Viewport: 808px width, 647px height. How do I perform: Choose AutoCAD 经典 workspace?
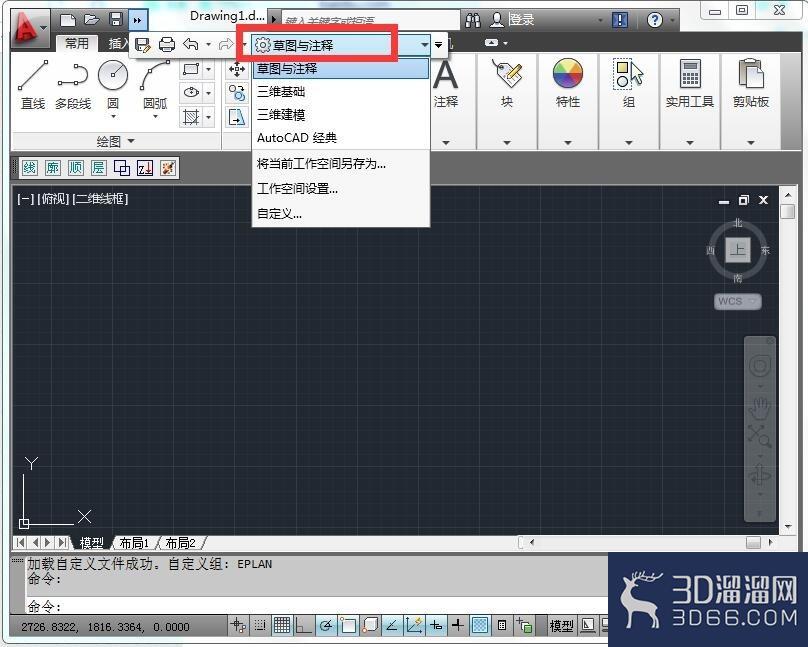tap(341, 138)
